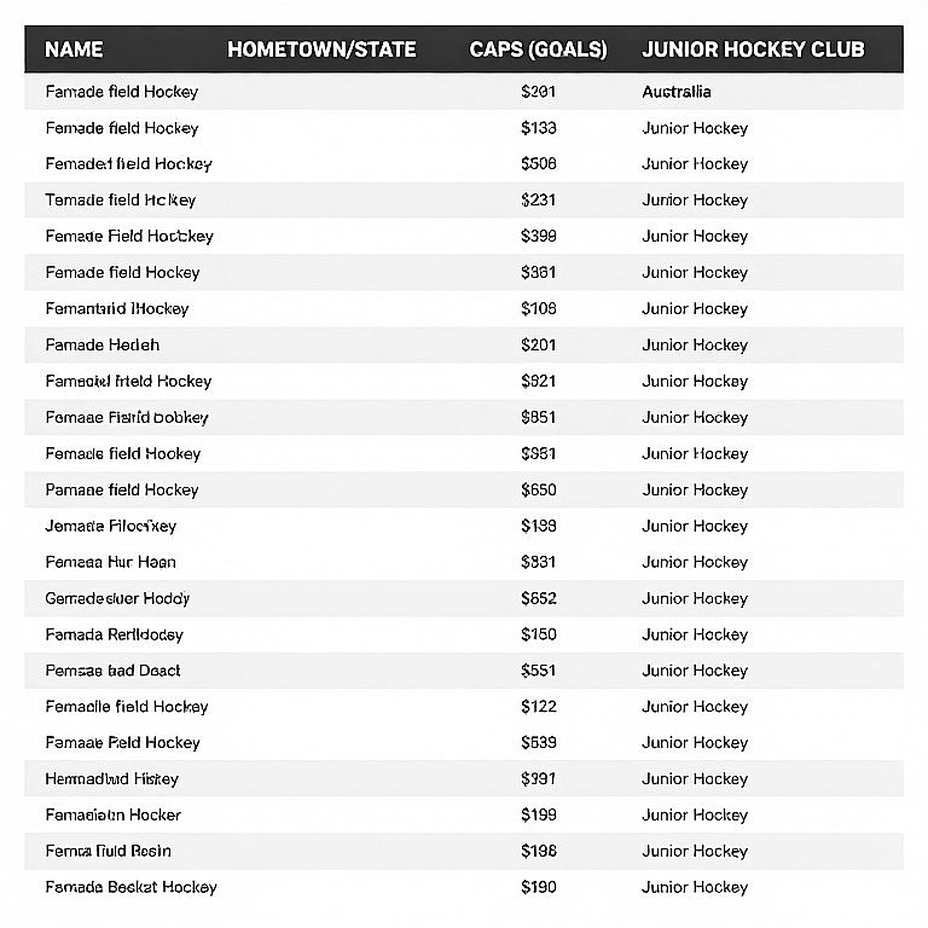Click the Famade Hedeh name cell
Image resolution: width=928 pixels, height=928 pixels.
pyautogui.click(x=102, y=345)
